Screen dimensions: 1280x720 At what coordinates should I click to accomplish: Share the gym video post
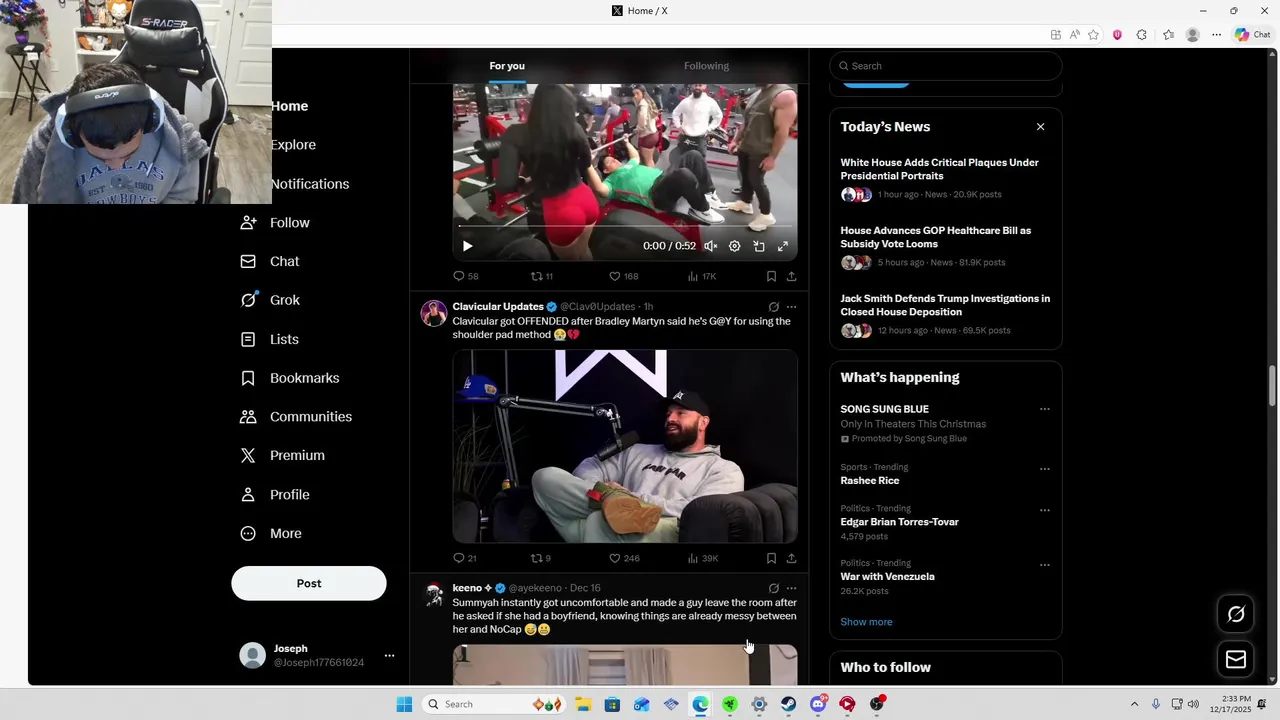point(791,276)
